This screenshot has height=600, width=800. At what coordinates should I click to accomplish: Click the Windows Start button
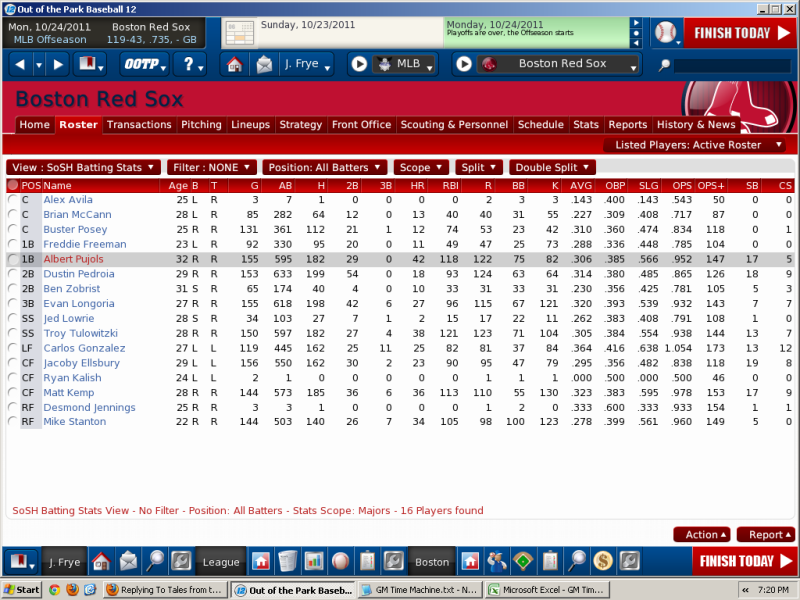(x=21, y=590)
